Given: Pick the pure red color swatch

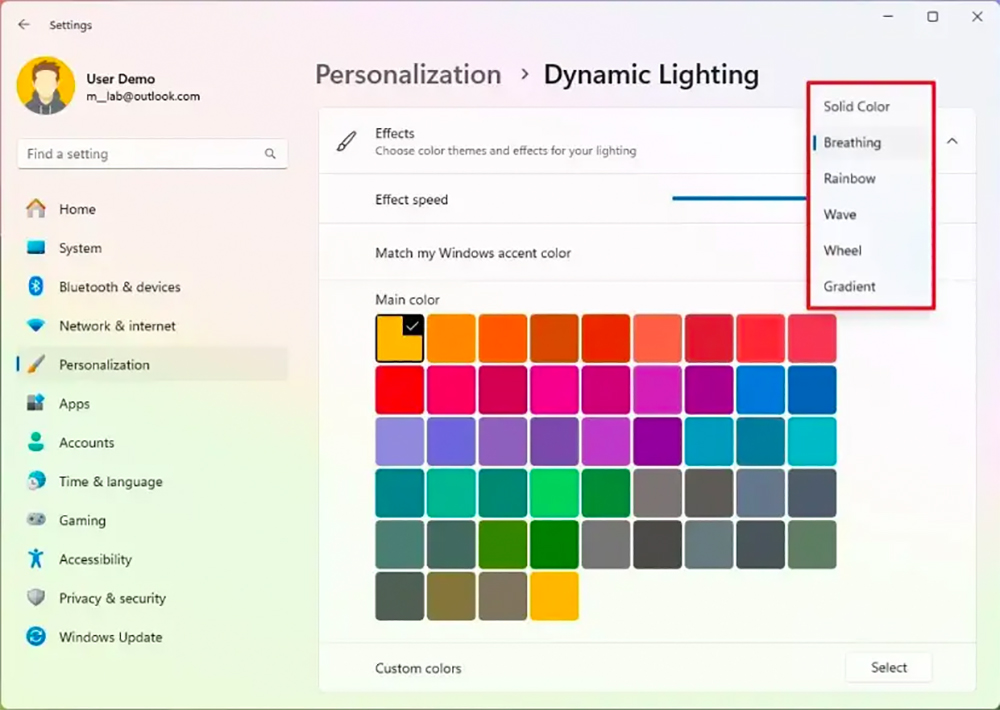Looking at the screenshot, I should (x=399, y=390).
